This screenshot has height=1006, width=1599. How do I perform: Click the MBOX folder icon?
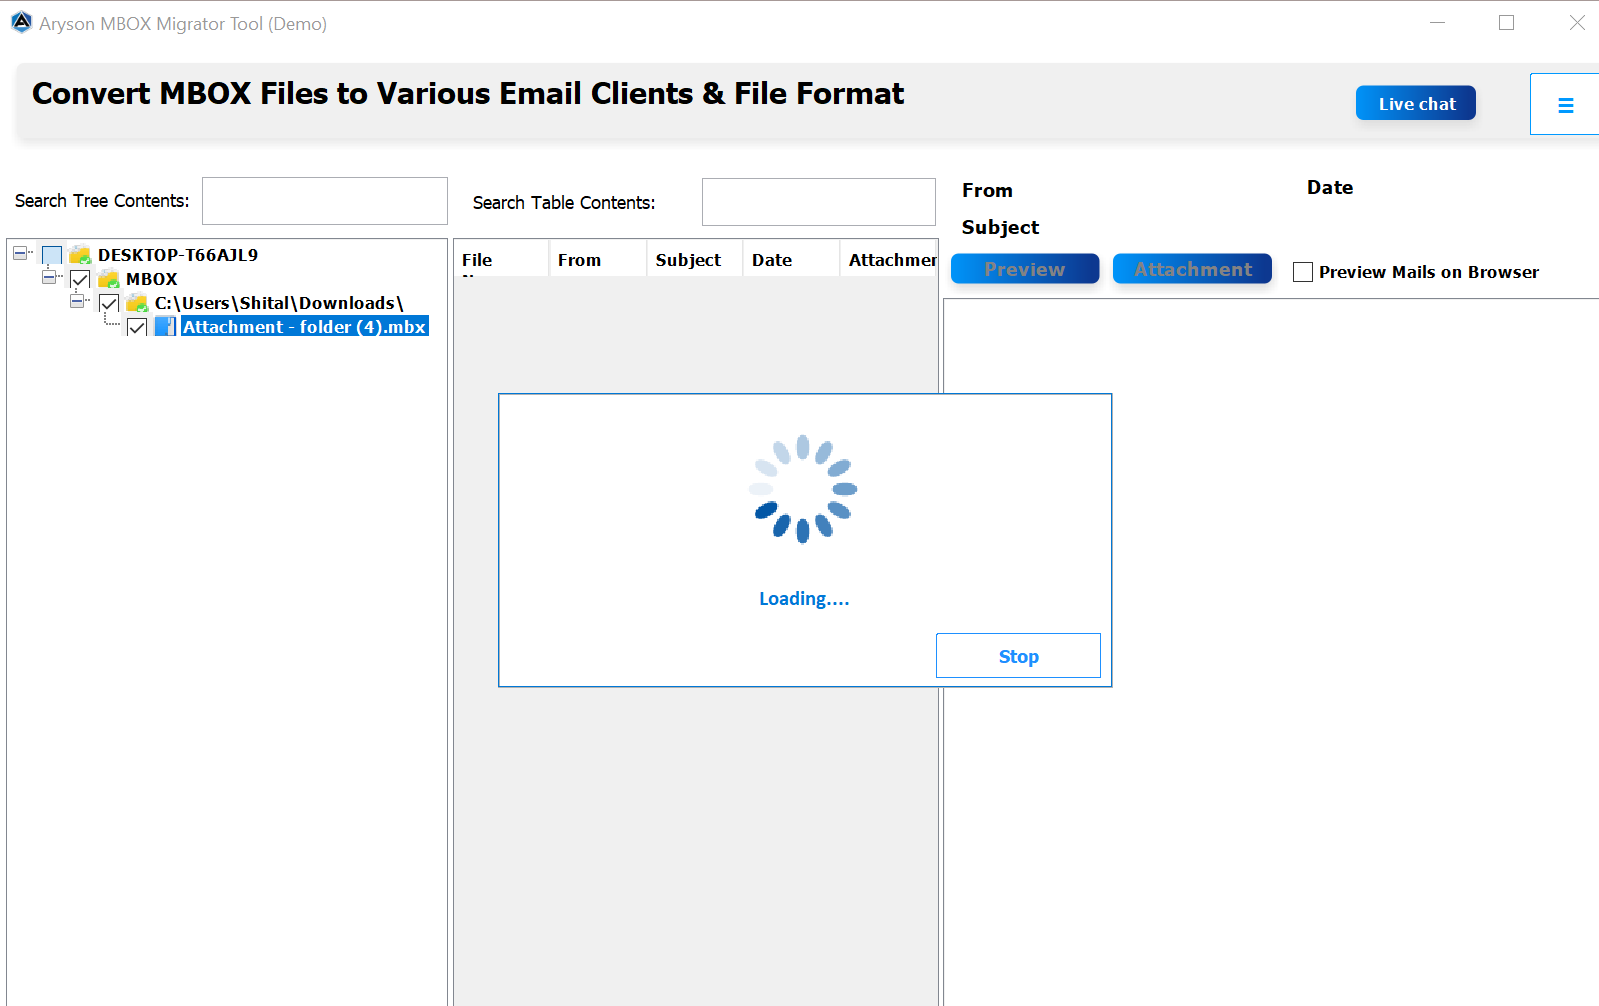coord(109,279)
